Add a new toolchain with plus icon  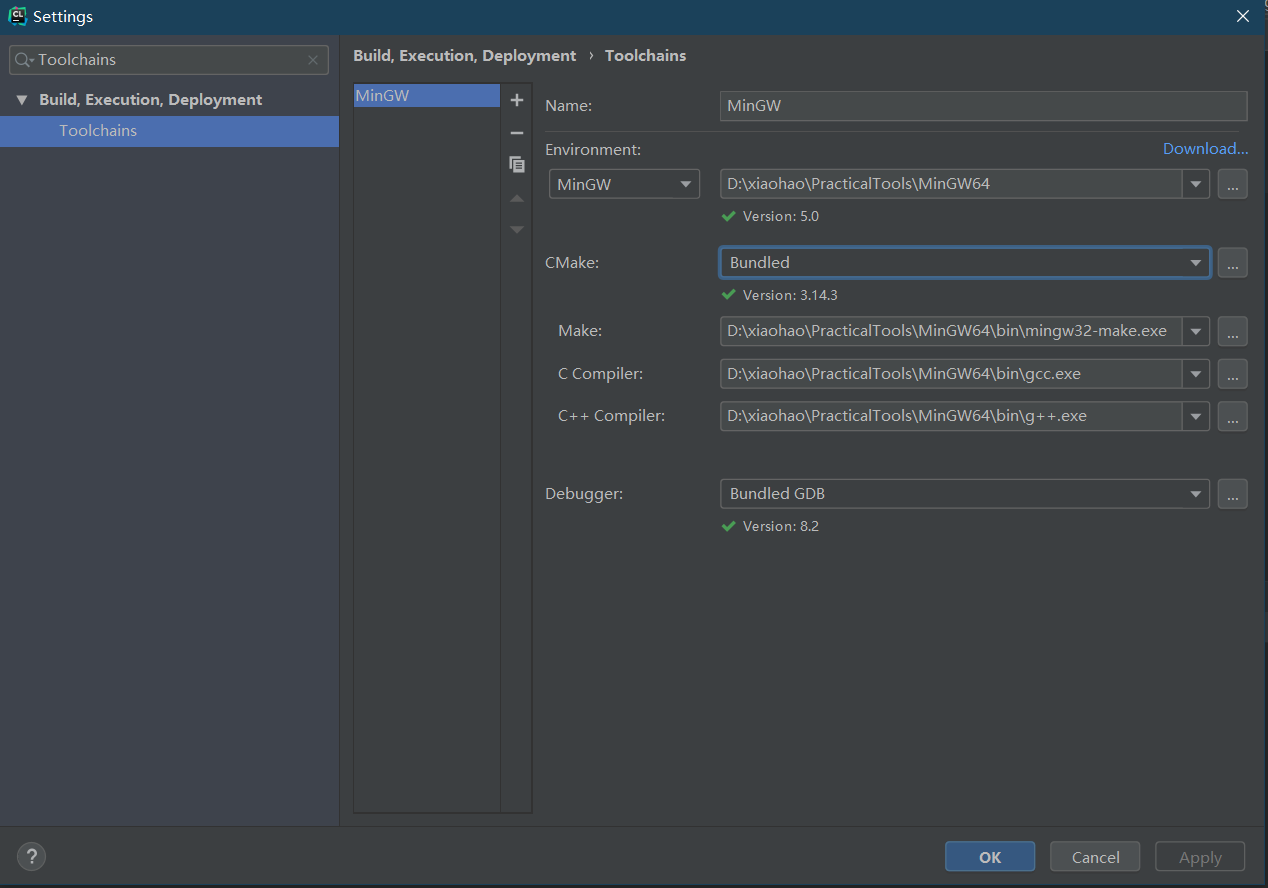(x=516, y=100)
